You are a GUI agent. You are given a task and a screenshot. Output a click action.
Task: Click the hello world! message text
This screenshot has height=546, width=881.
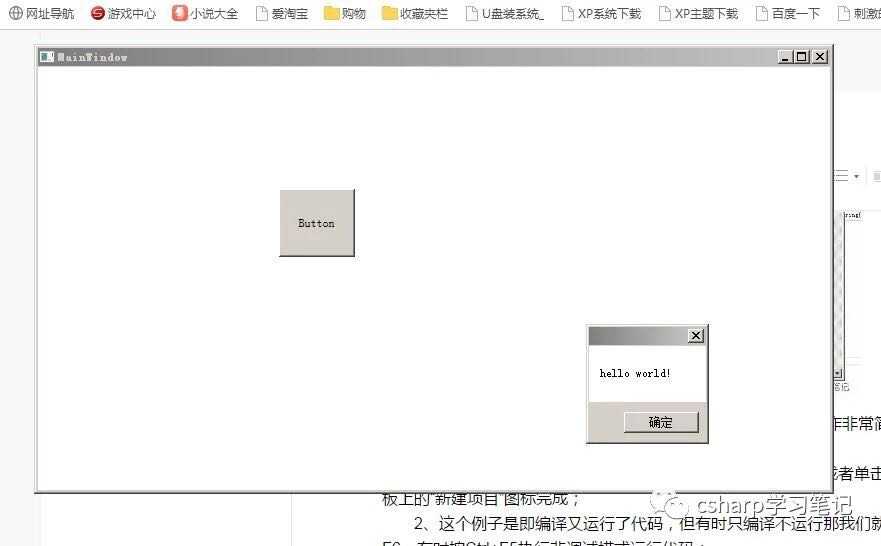[635, 374]
